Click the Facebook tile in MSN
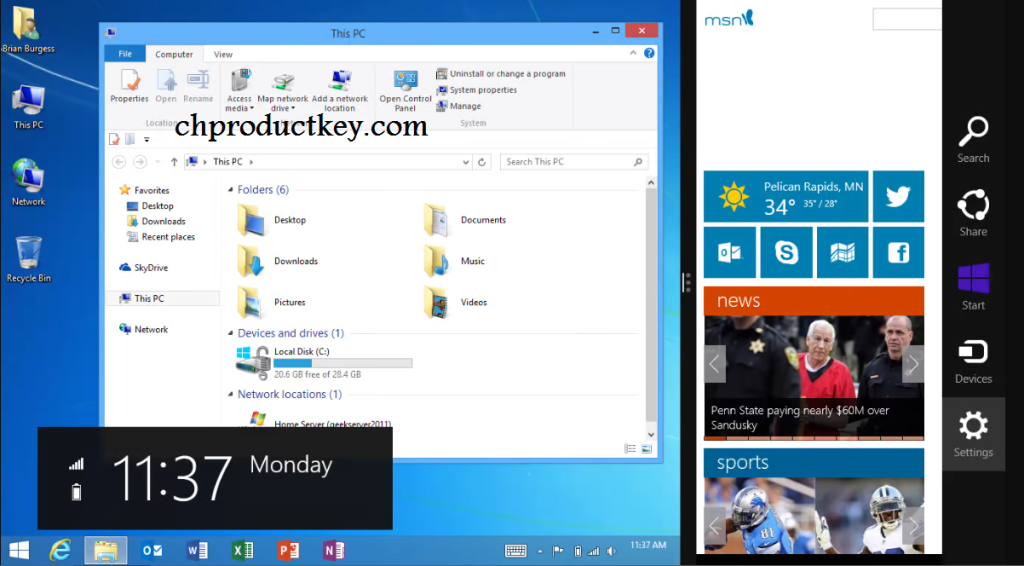The image size is (1024, 566). coord(898,253)
